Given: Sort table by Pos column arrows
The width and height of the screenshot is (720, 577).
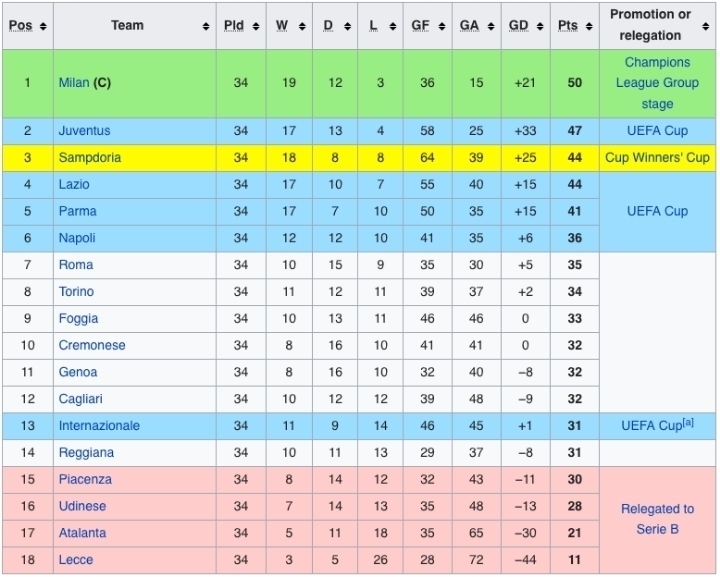Looking at the screenshot, I should (43, 26).
